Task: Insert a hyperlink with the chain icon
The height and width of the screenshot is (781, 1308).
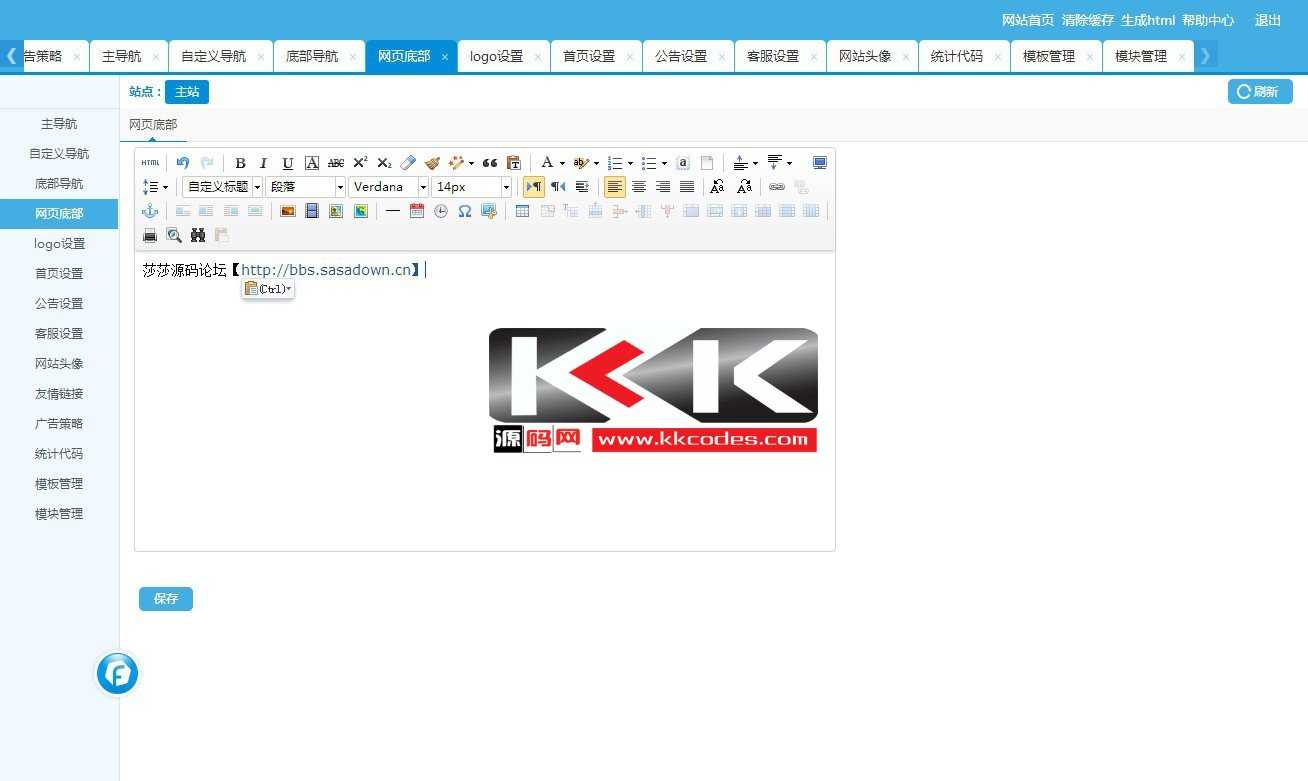Action: [777, 187]
